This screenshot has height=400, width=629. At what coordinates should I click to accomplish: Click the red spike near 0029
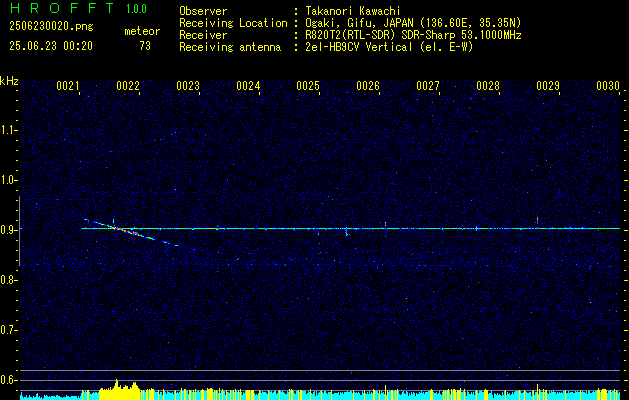pos(537,220)
